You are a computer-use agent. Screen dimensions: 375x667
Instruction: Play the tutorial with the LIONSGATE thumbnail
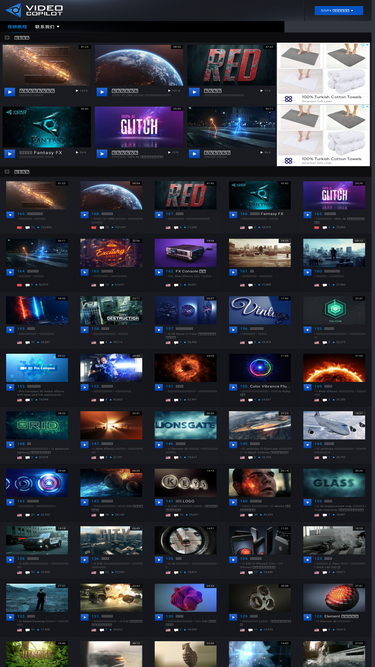(159, 445)
